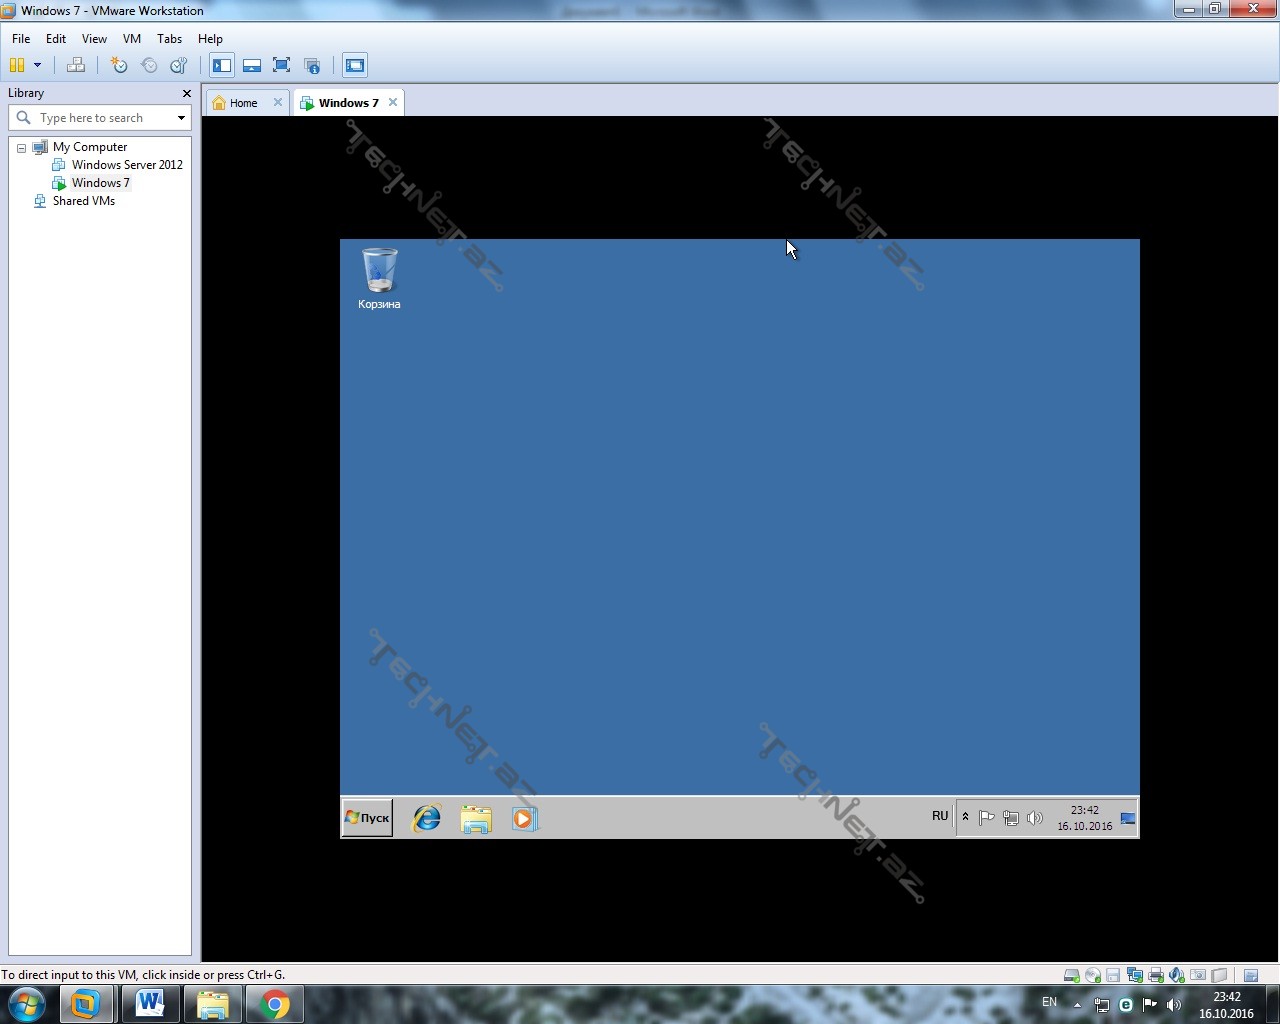Viewport: 1280px width, 1024px height.
Task: Close the Windows 7 tab
Action: tap(393, 102)
